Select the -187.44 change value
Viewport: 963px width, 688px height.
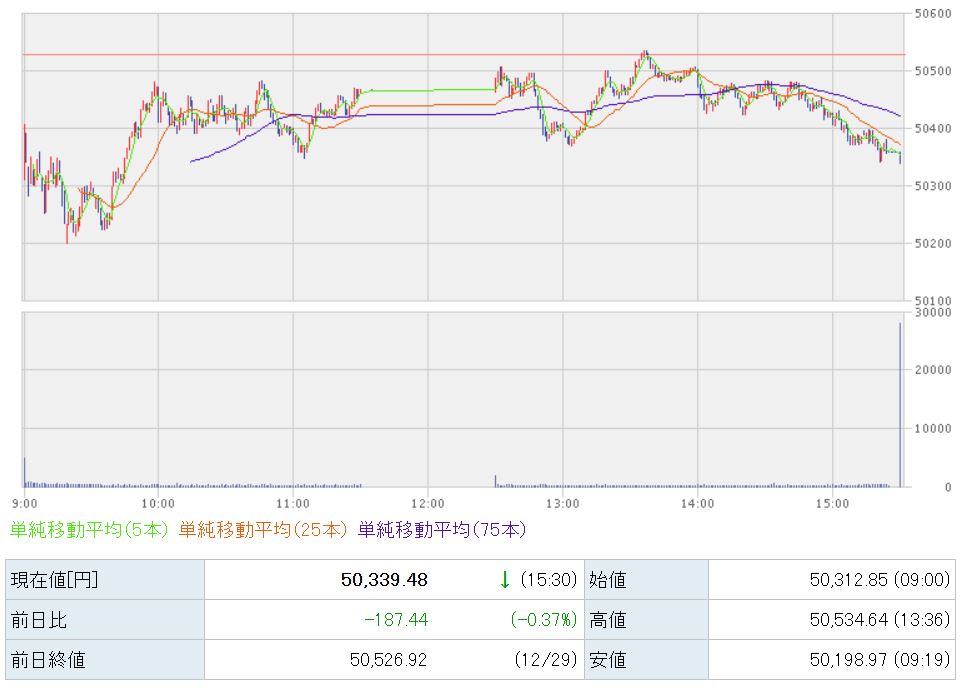[x=397, y=620]
